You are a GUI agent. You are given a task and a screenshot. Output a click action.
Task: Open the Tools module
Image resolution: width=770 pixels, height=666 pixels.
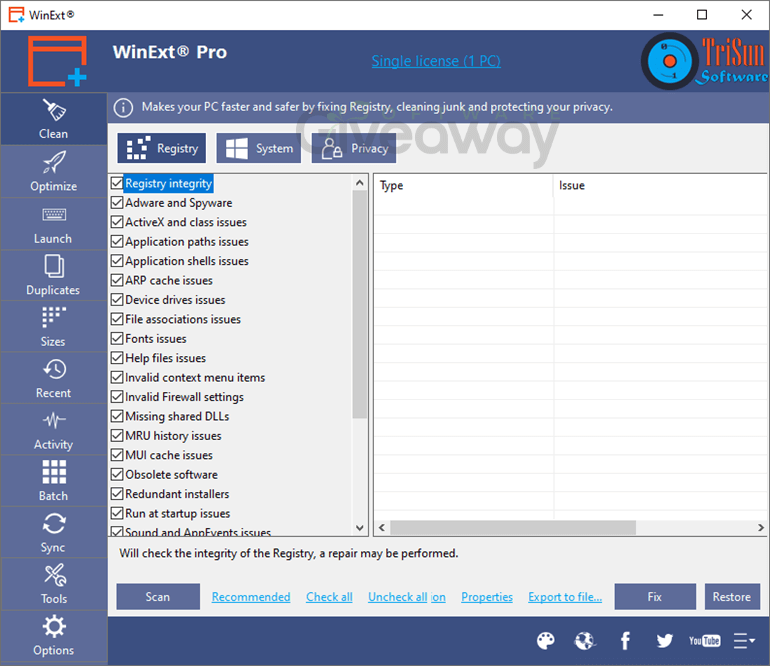pyautogui.click(x=54, y=584)
